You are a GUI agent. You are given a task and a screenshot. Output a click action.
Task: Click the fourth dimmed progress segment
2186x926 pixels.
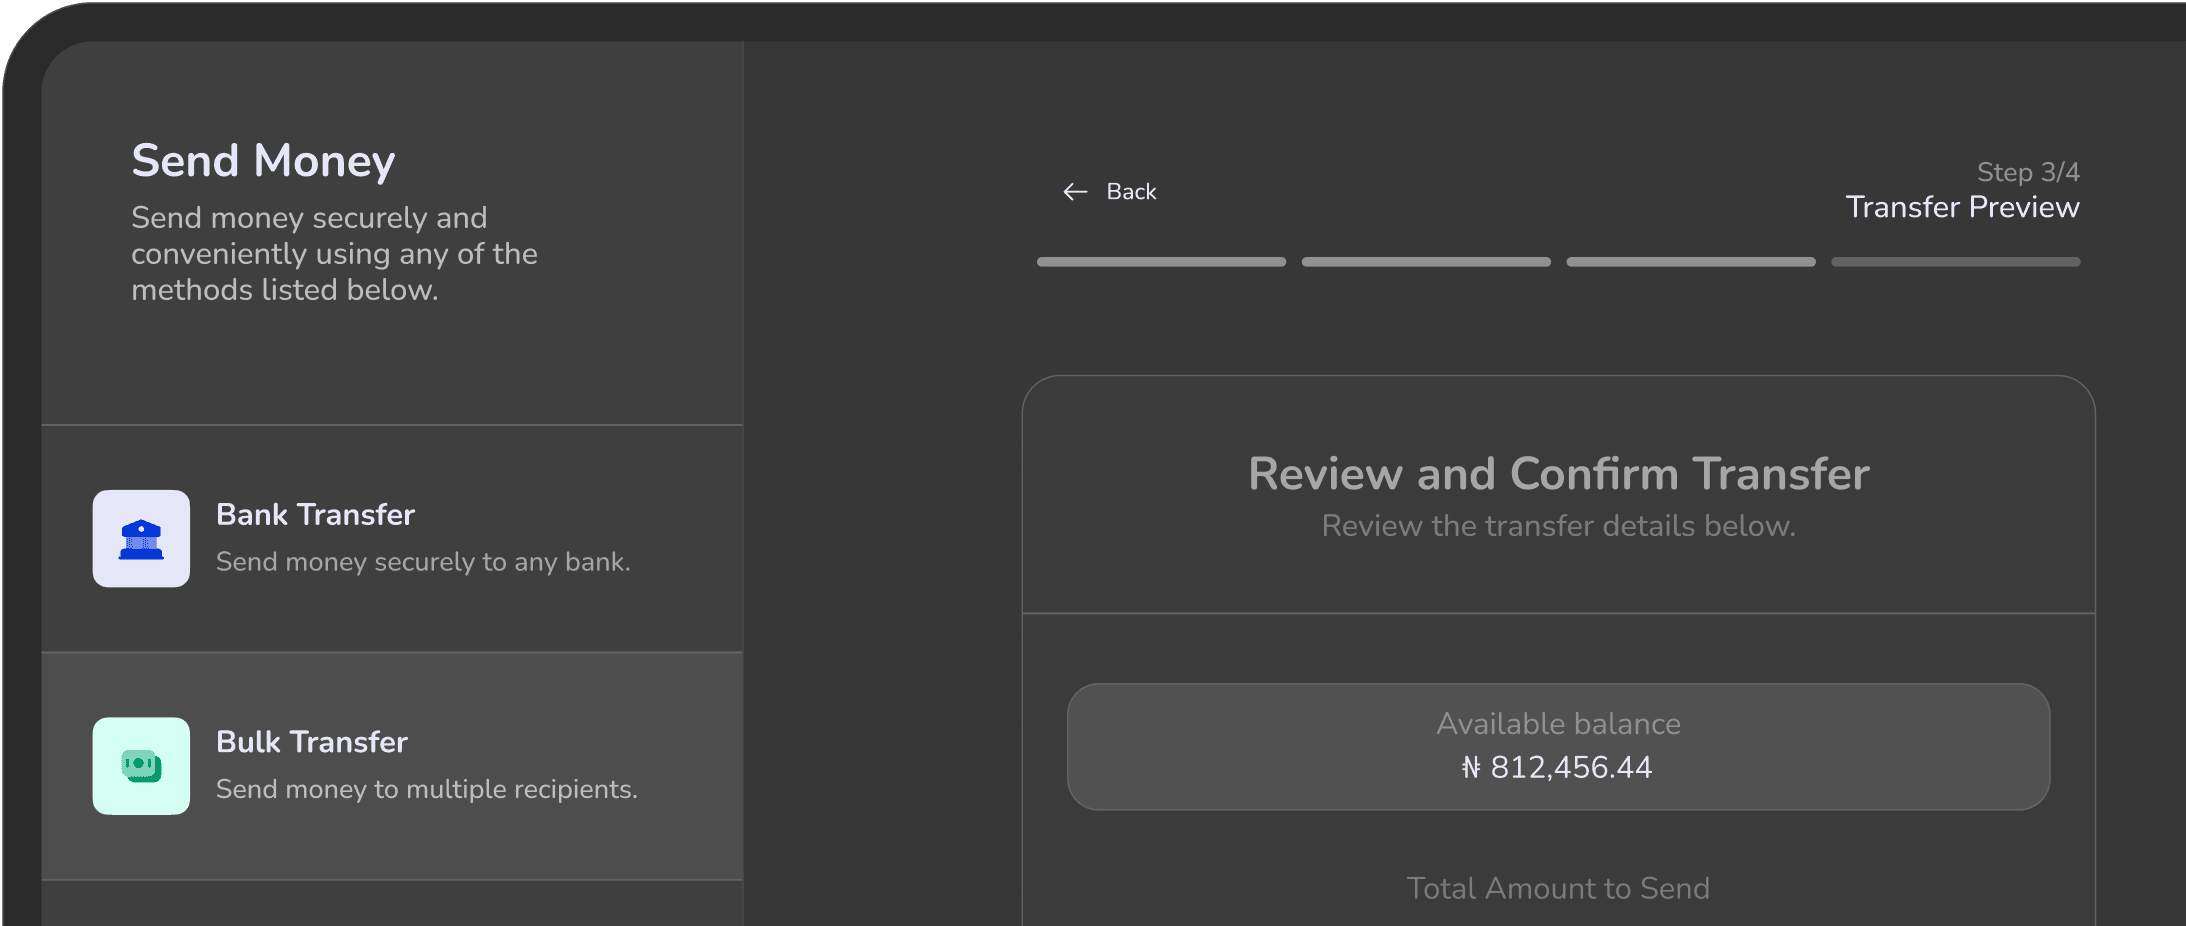[x=1955, y=262]
